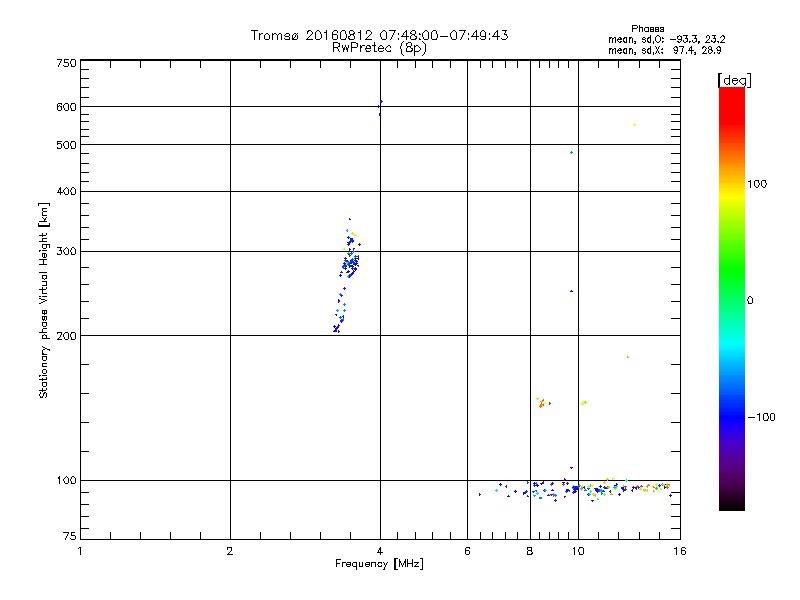
Task: Click the x-axis tick label '16'
Action: [680, 551]
